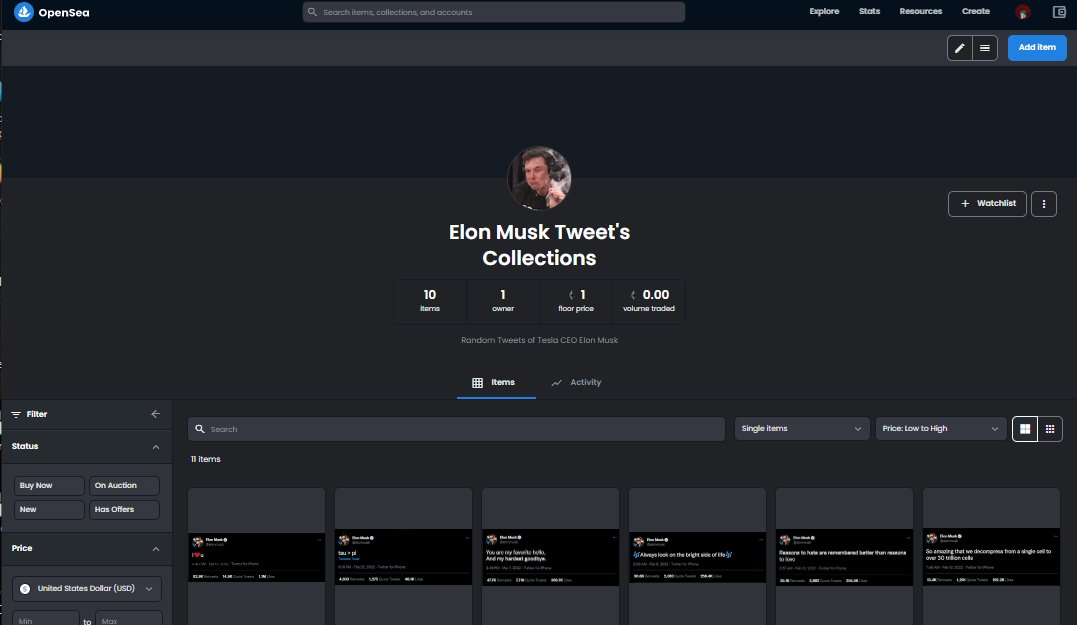
Task: Open the 'tau > pi' tweet card
Action: click(403, 557)
